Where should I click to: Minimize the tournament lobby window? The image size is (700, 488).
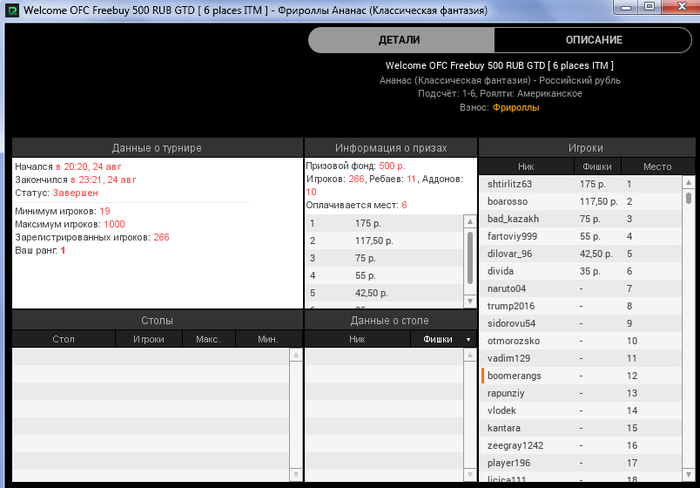626,7
